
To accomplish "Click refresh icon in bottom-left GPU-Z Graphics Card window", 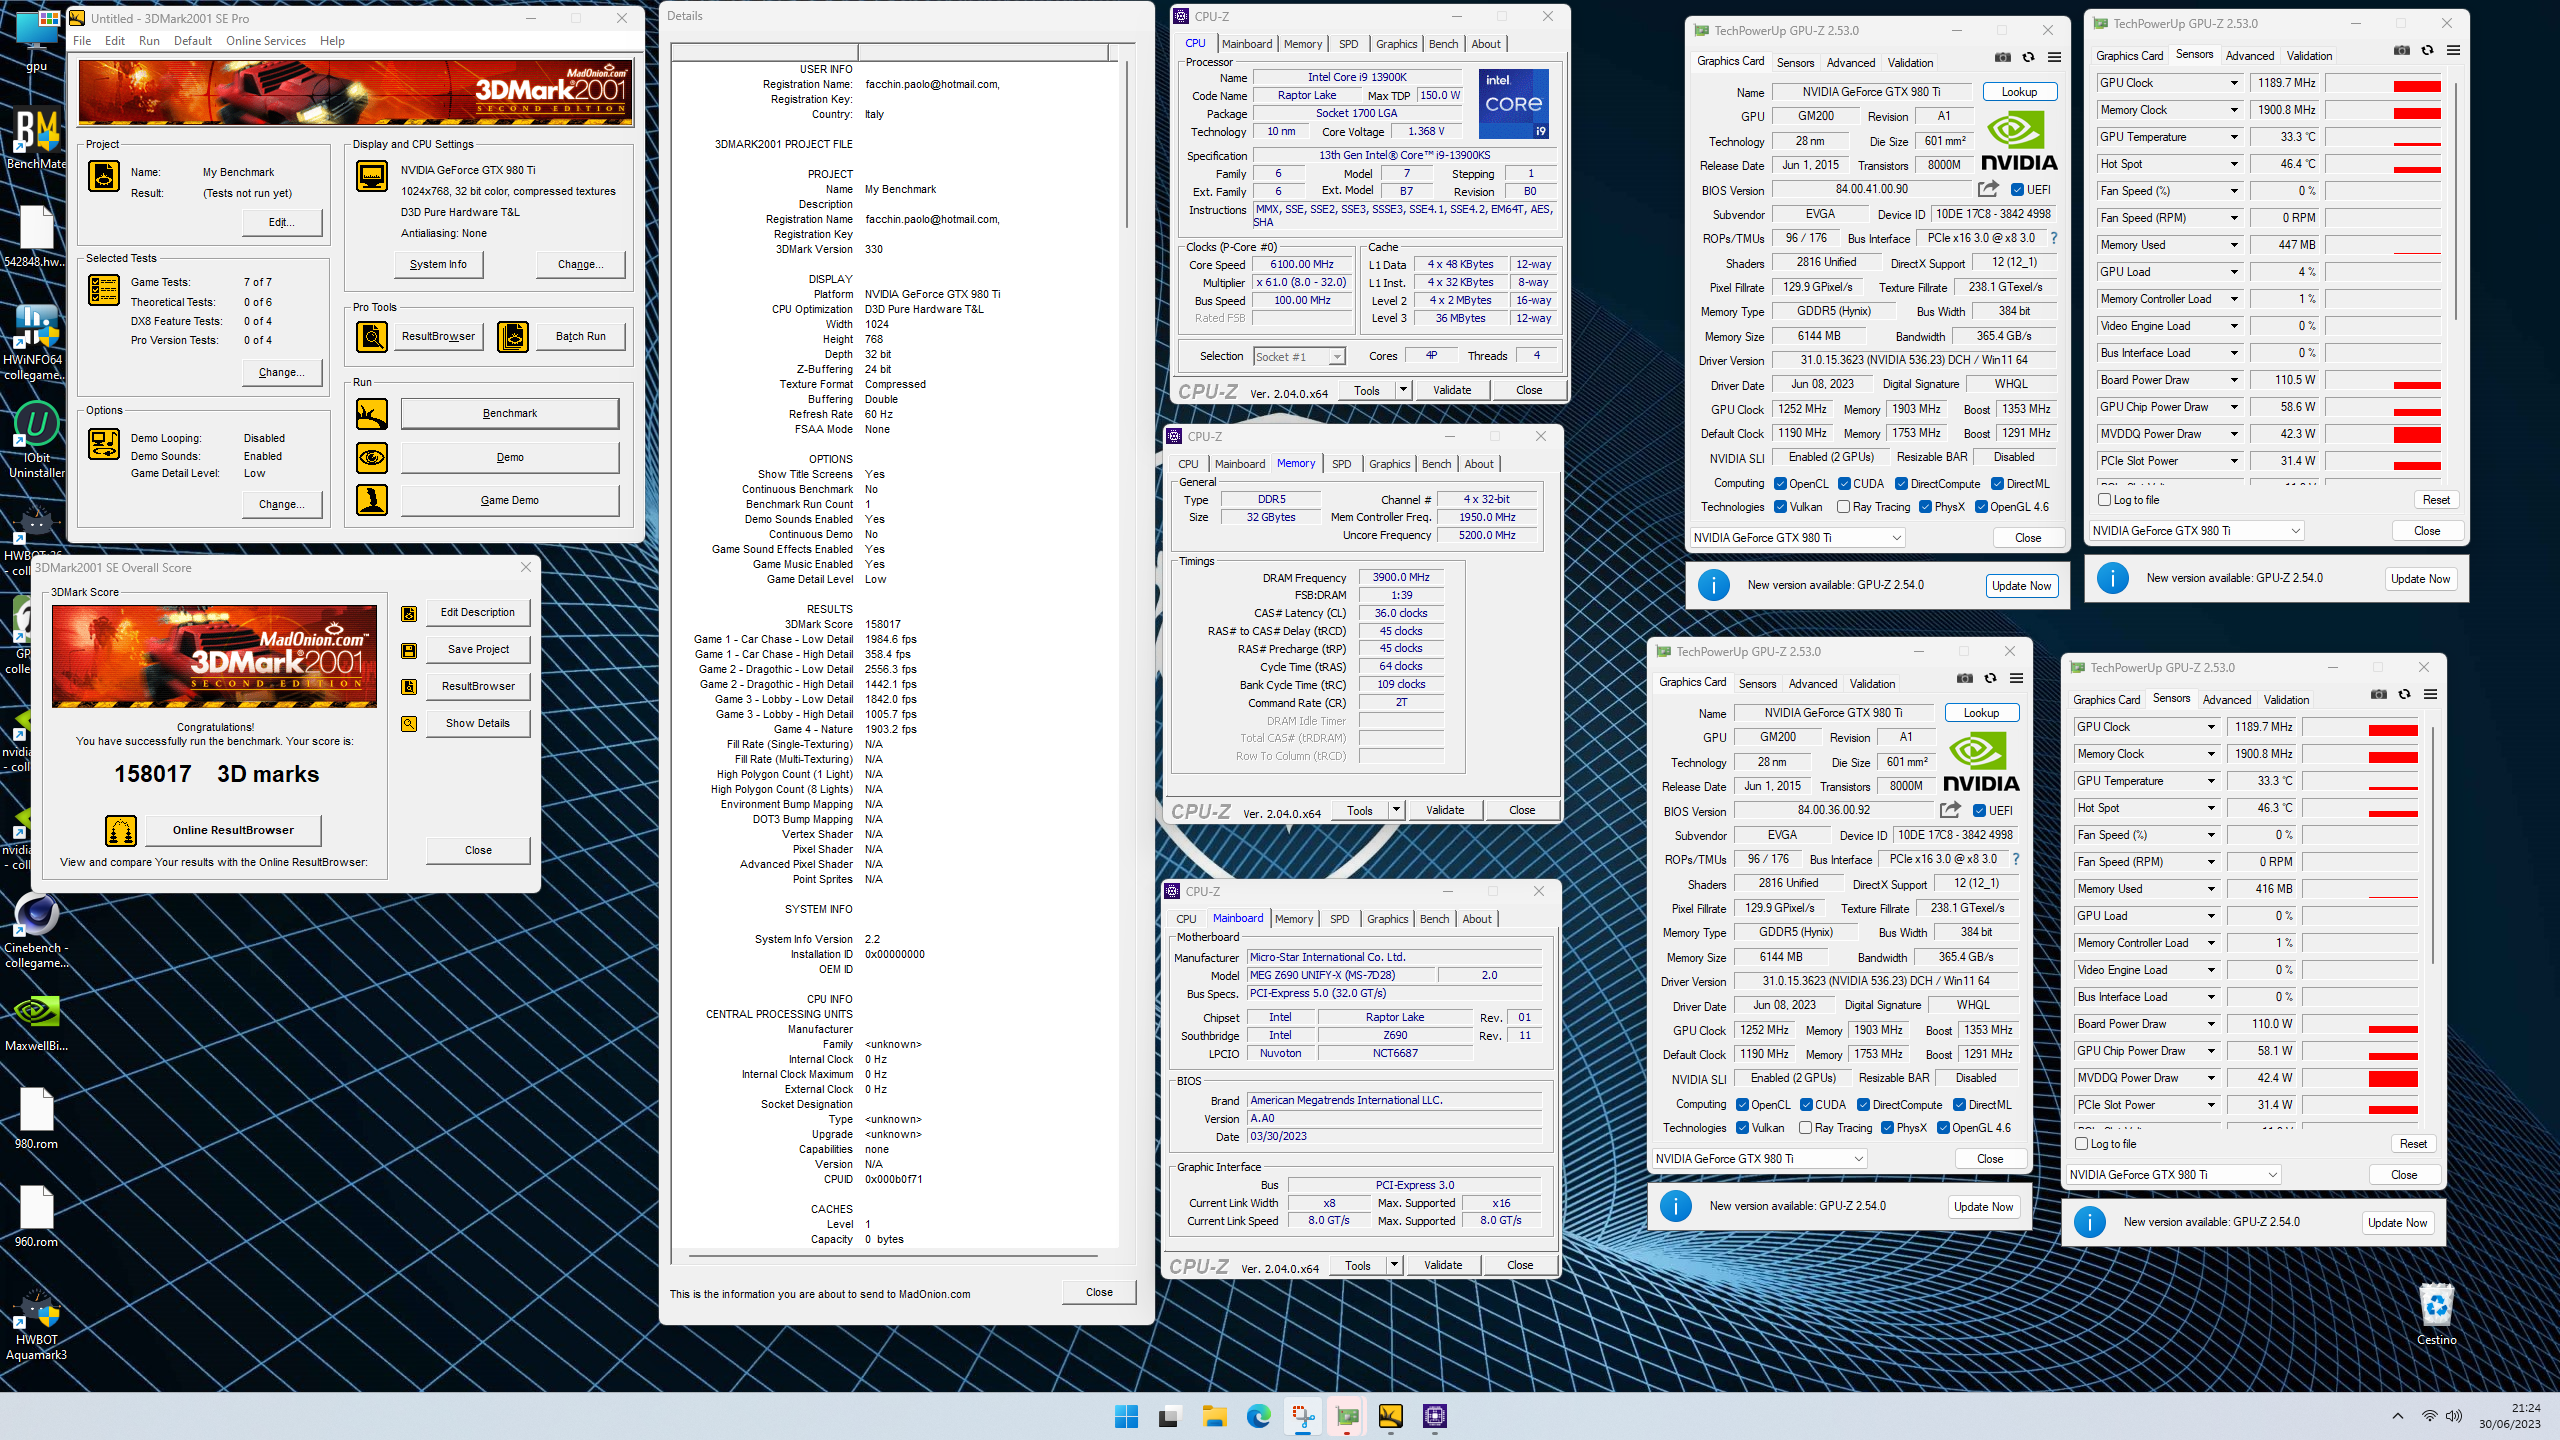I will [x=1991, y=679].
